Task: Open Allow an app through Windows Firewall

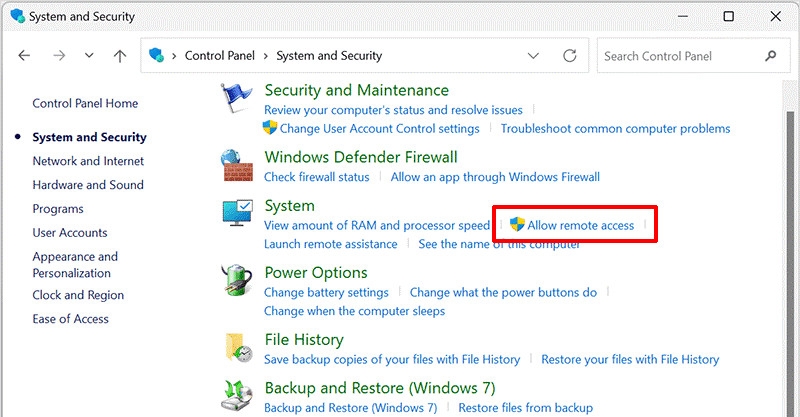Action: coord(495,177)
